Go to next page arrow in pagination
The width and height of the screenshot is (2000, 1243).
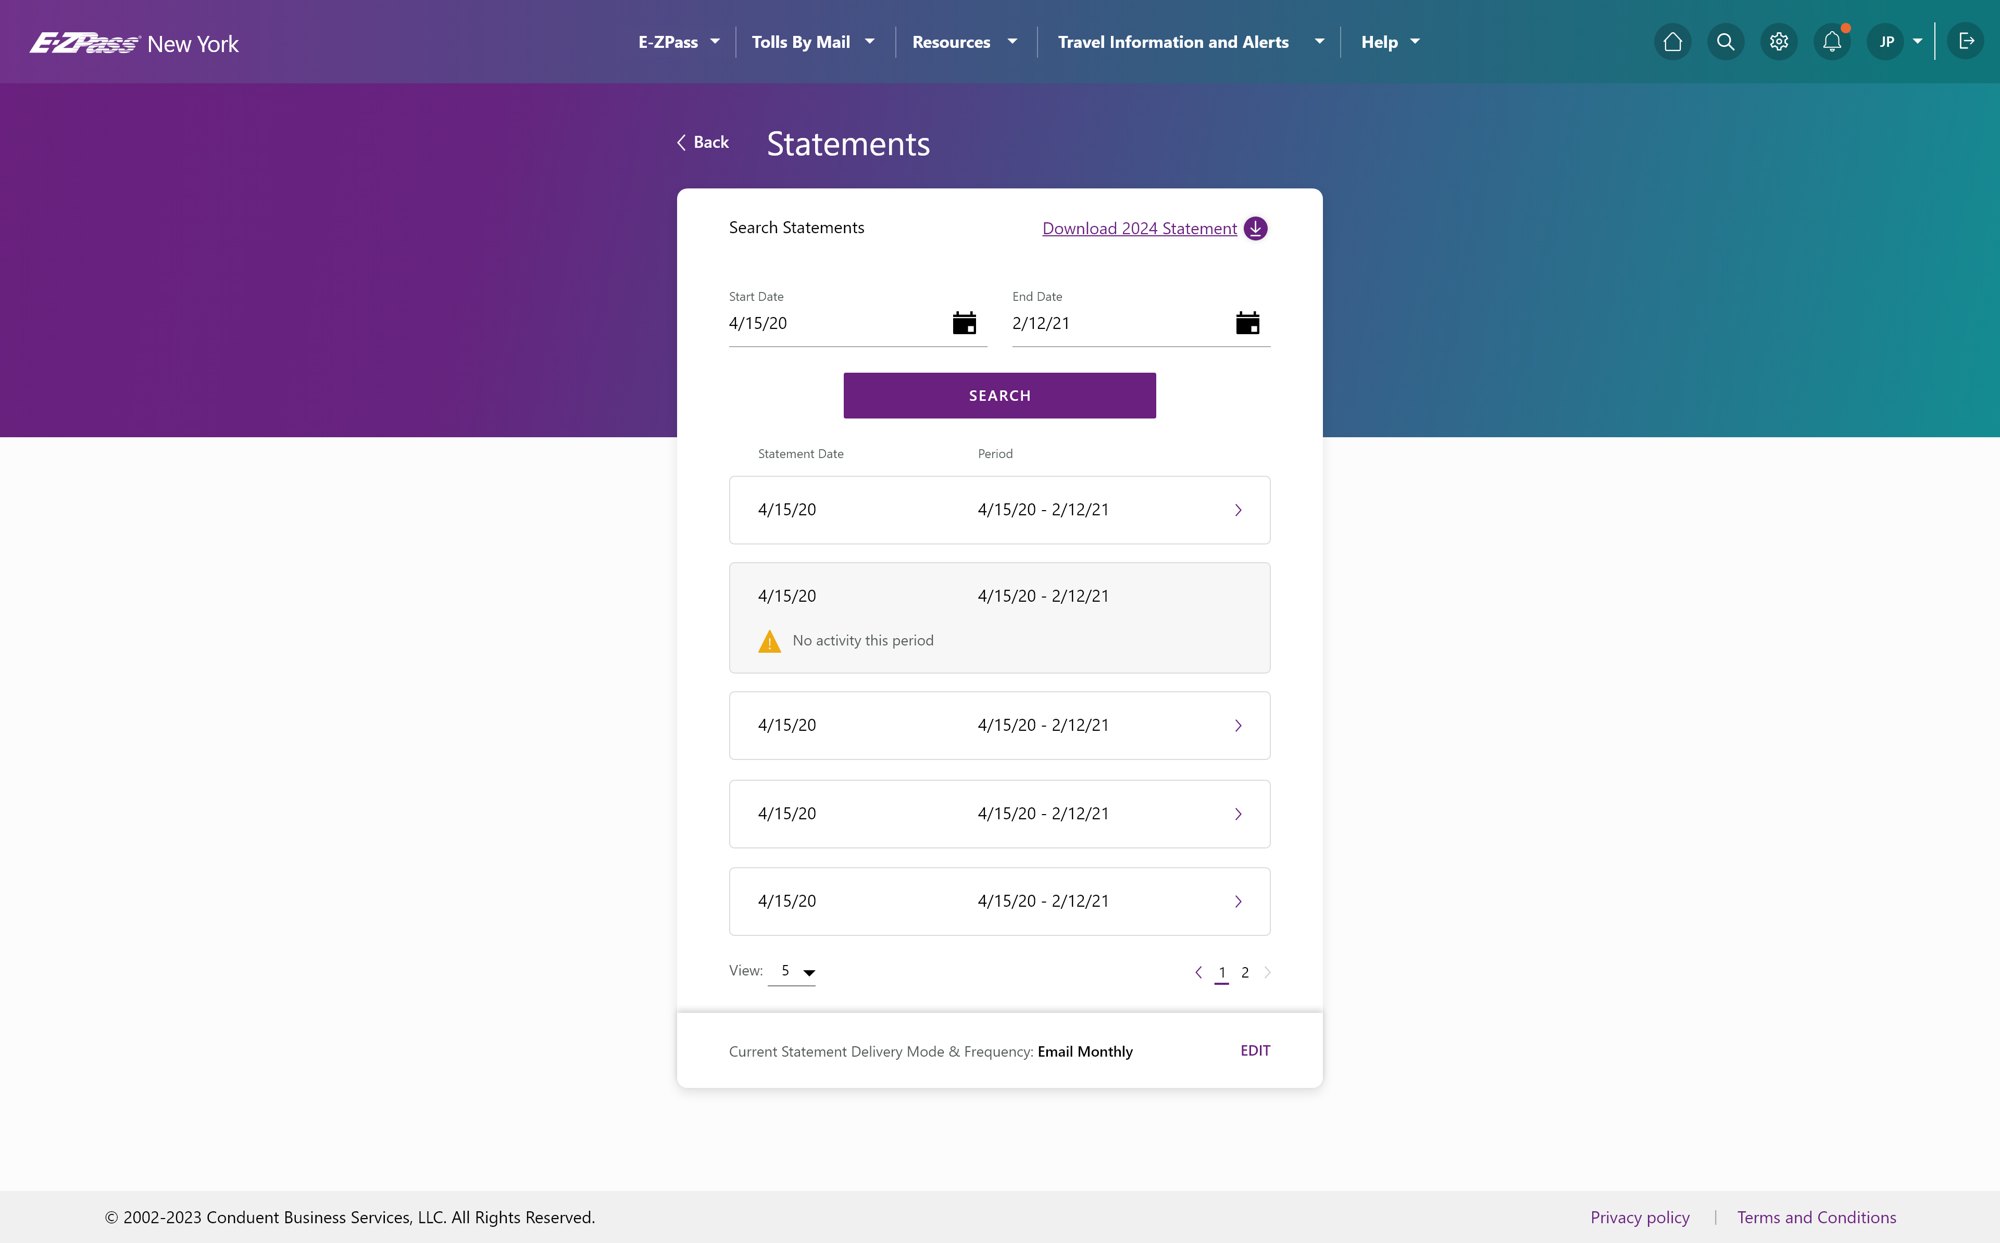click(1267, 972)
